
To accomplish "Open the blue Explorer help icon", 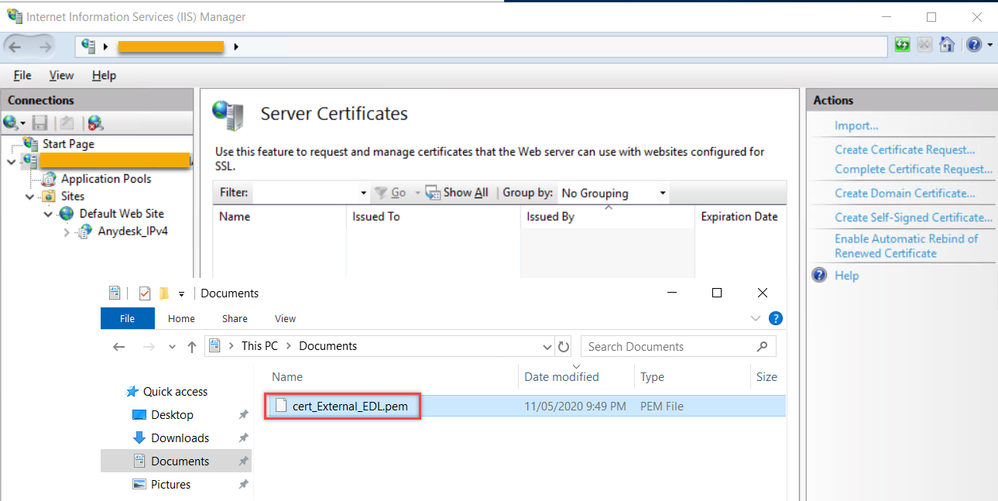I will tap(775, 319).
